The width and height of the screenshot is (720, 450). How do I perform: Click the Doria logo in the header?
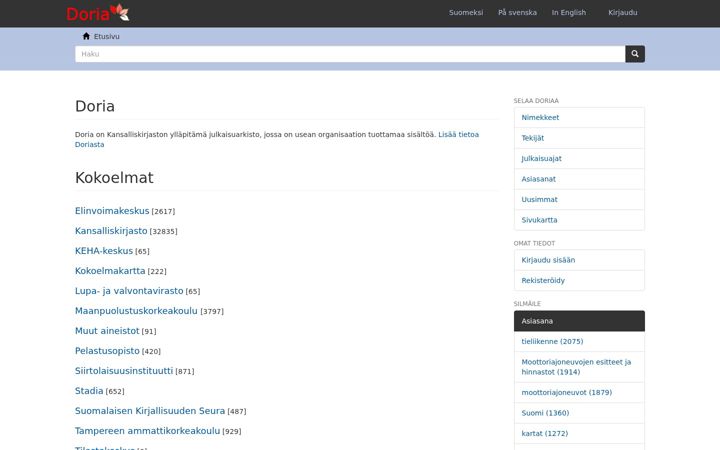tap(97, 13)
